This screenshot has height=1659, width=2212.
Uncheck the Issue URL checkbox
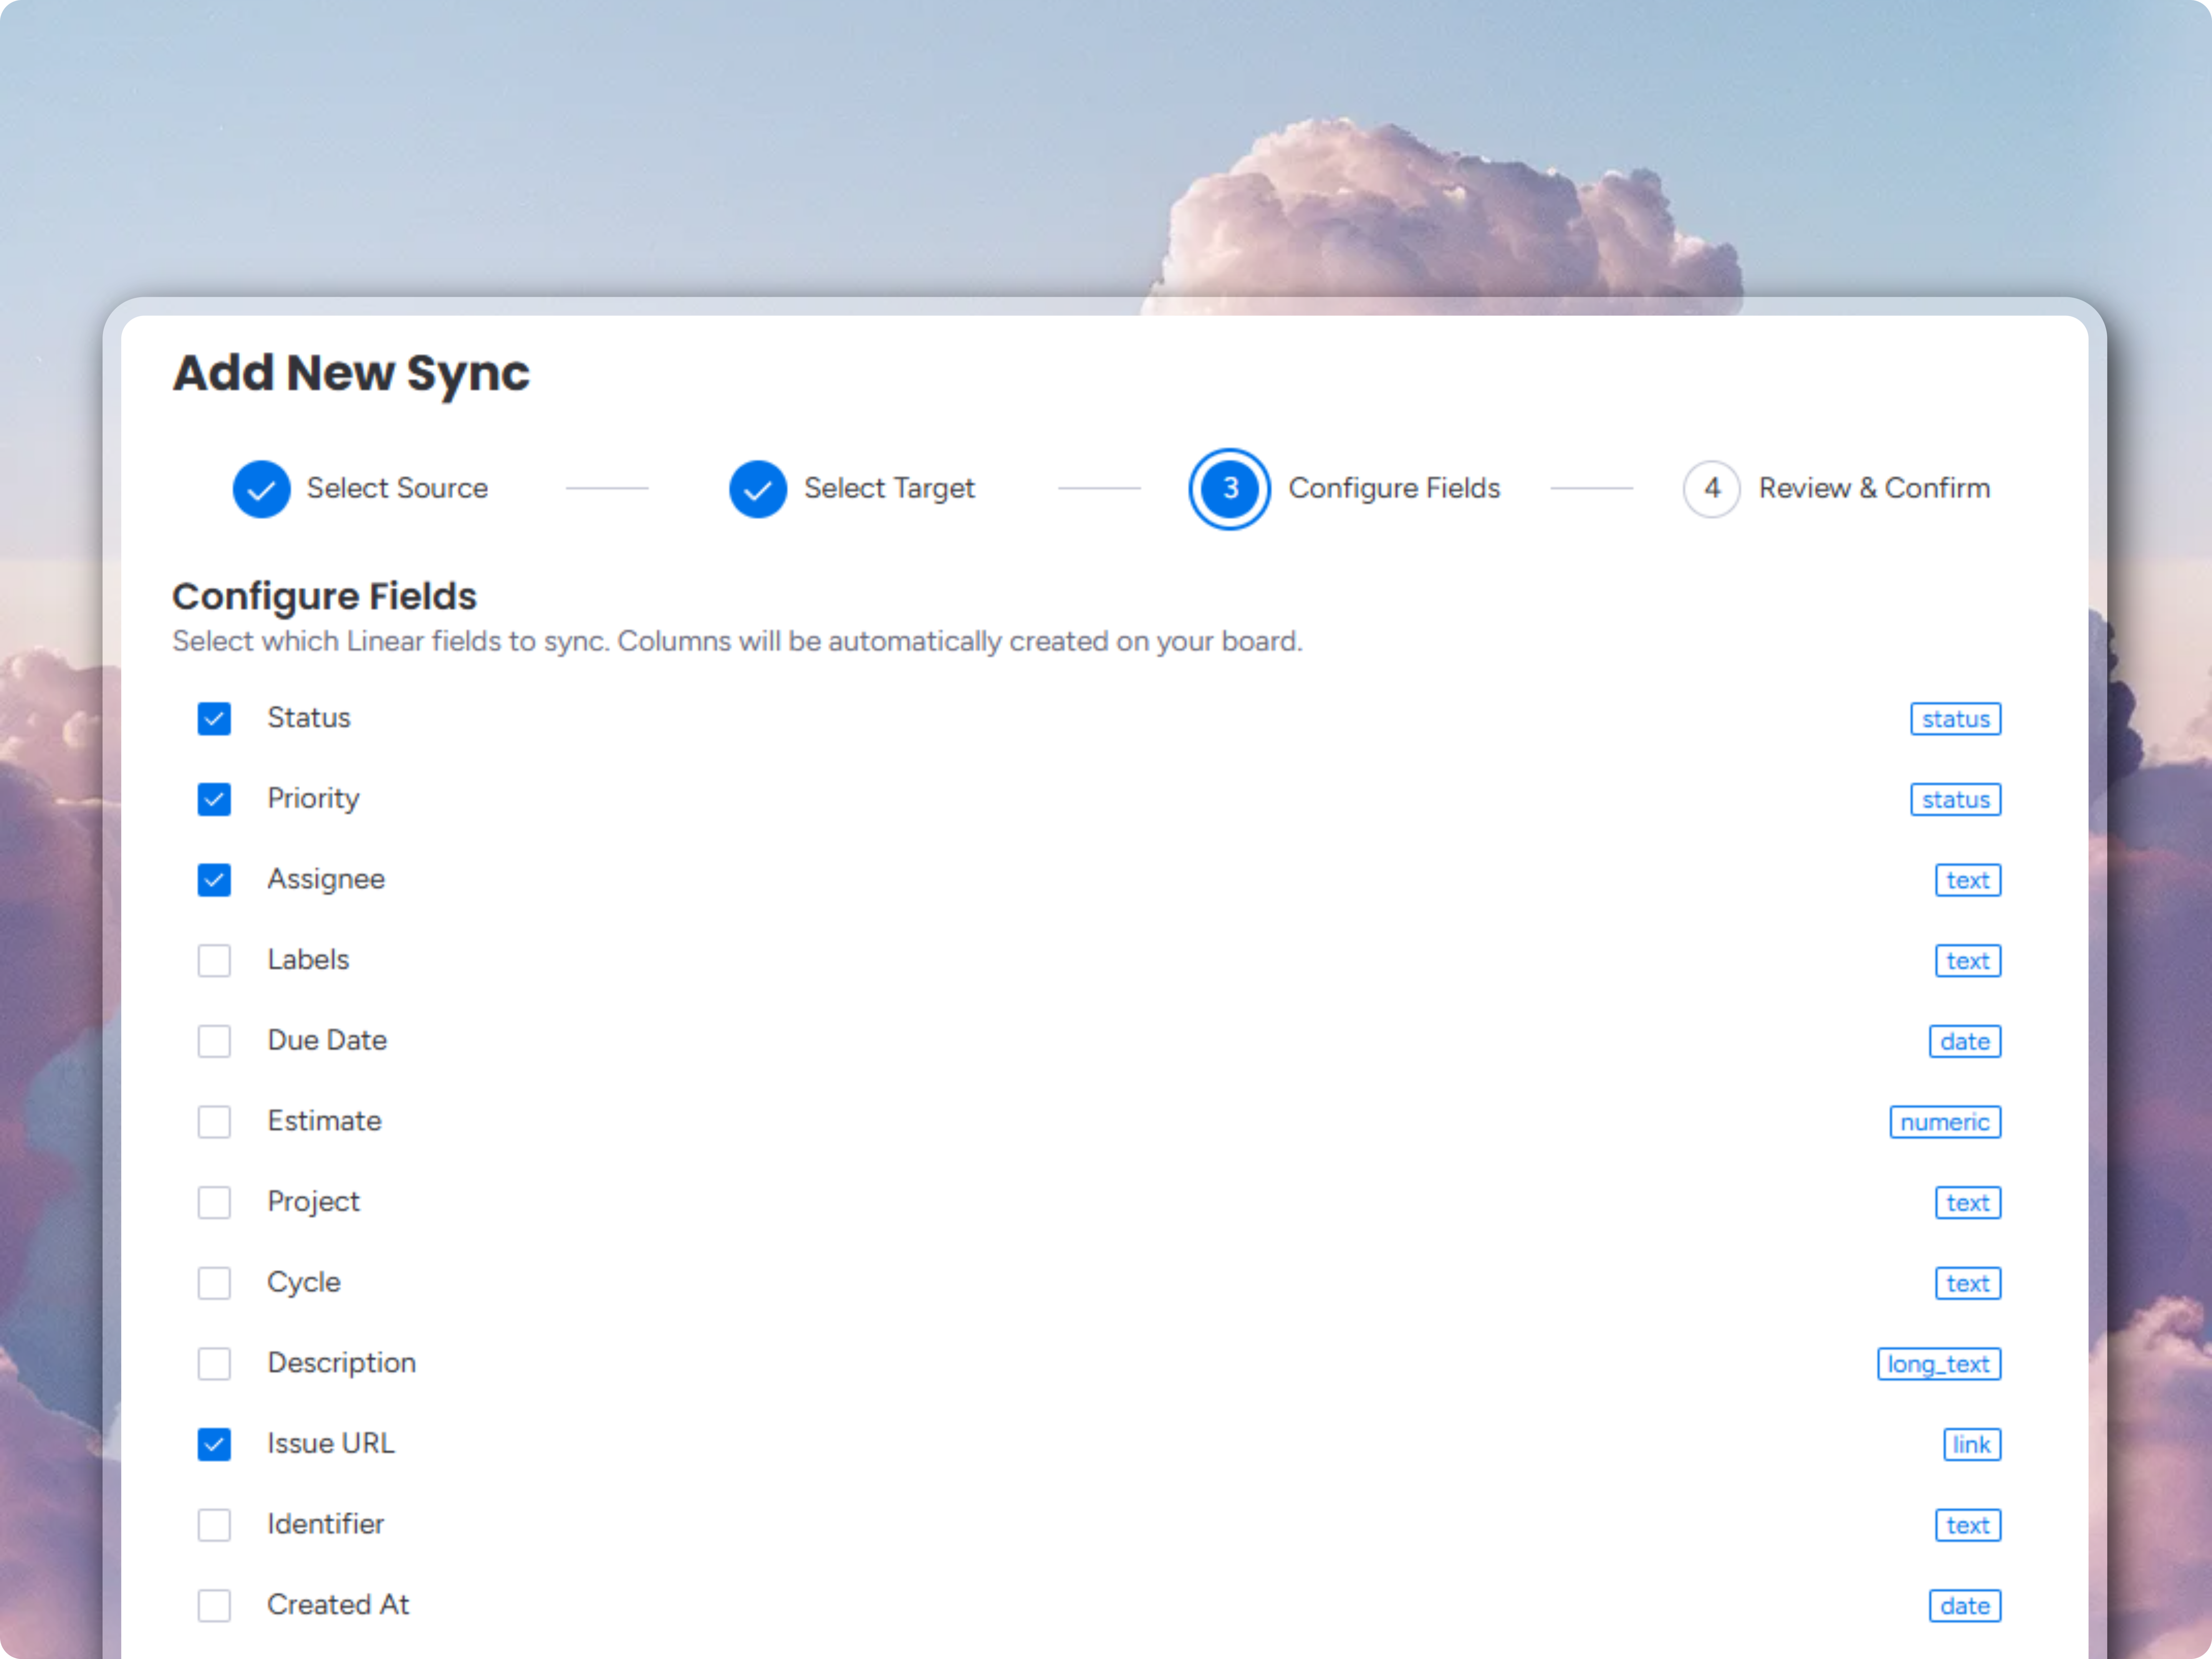214,1444
